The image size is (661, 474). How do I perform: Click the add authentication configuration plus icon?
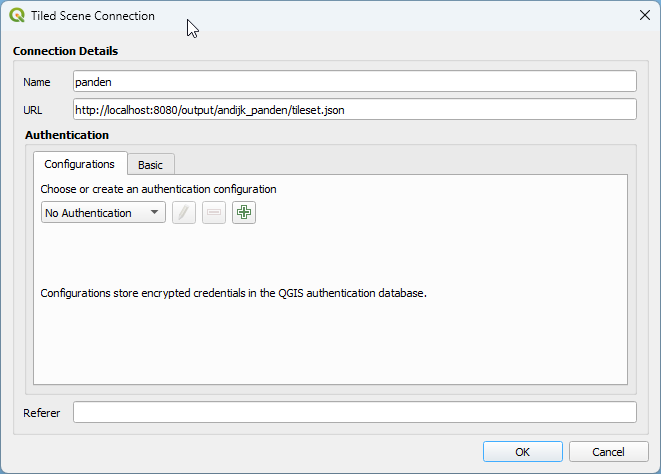[244, 212]
